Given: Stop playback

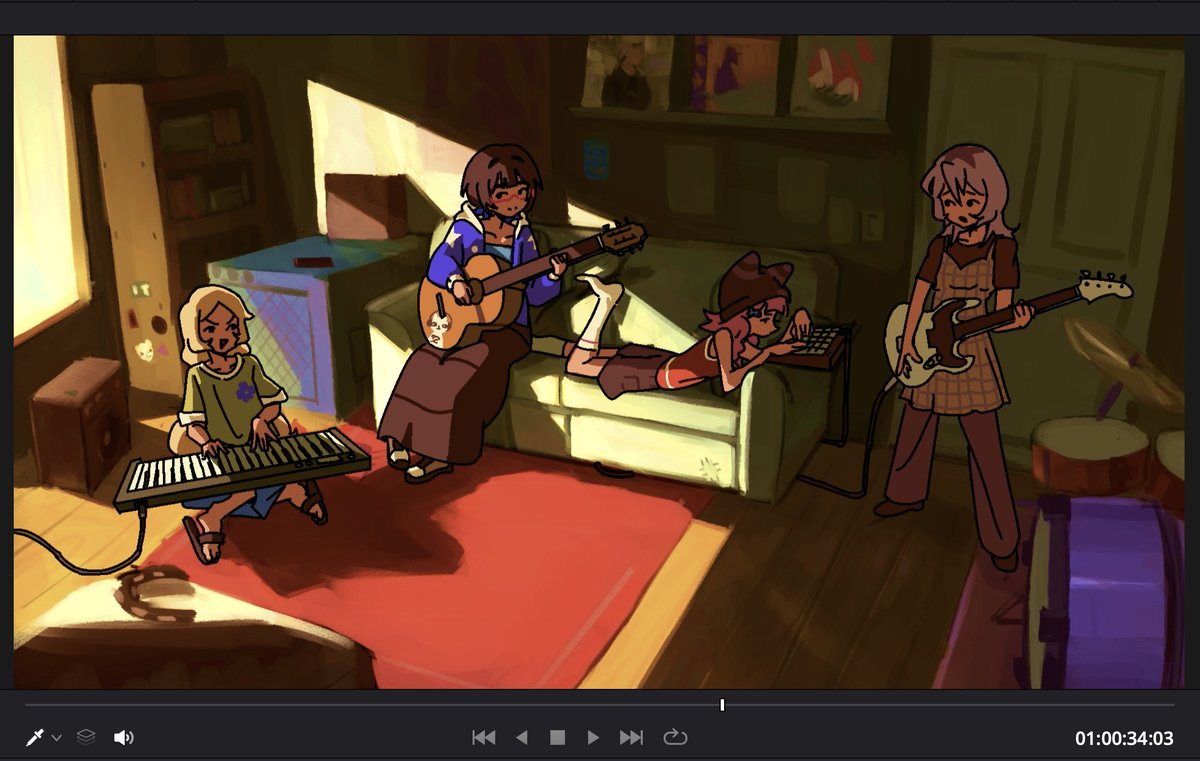Looking at the screenshot, I should [x=557, y=738].
